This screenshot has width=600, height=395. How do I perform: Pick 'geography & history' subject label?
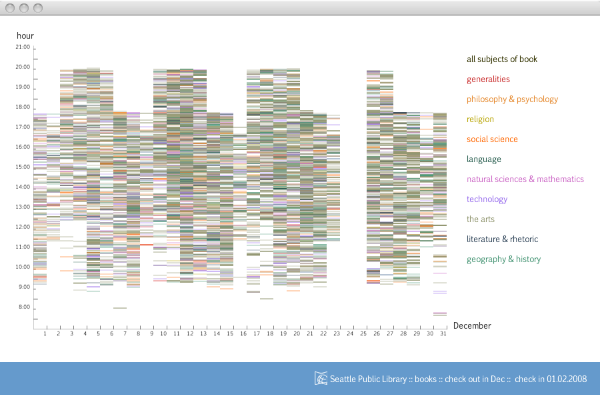coord(504,259)
